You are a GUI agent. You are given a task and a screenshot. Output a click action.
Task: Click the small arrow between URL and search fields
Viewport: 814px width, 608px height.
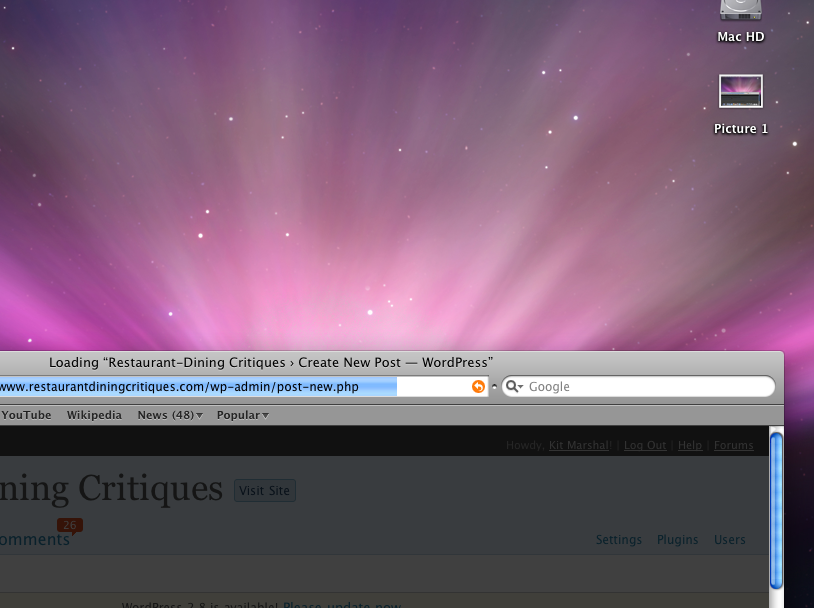coord(494,387)
